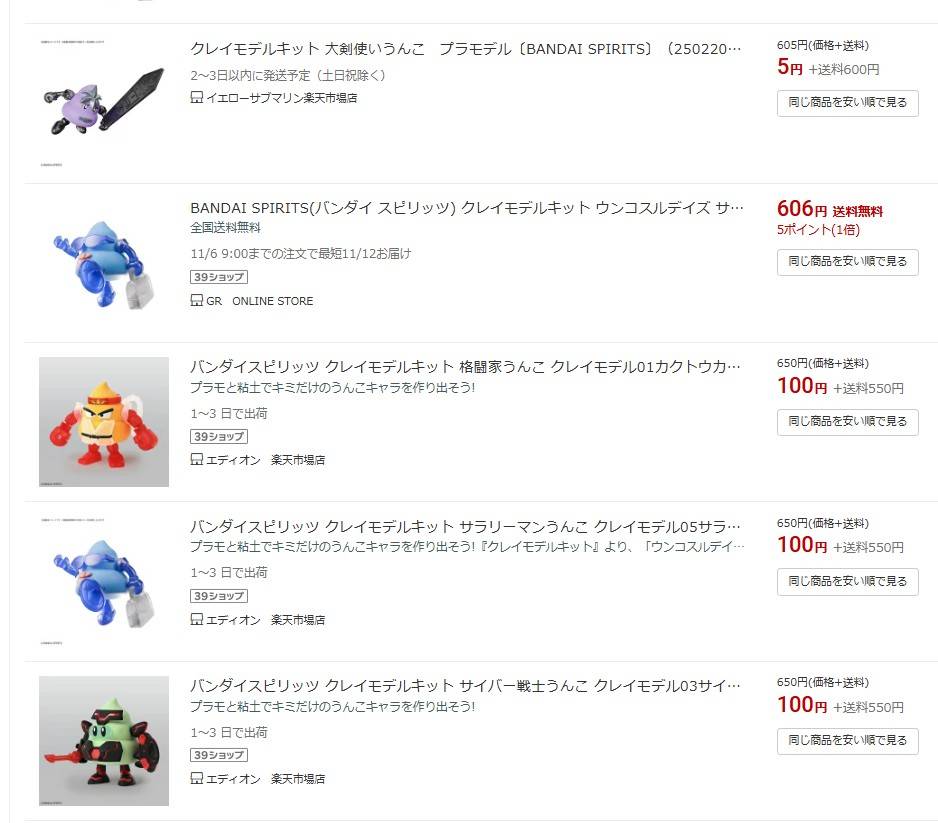Open title link クレイモデルキット 大剣使いうんこ プラモデル
The height and width of the screenshot is (823, 938).
[466, 48]
